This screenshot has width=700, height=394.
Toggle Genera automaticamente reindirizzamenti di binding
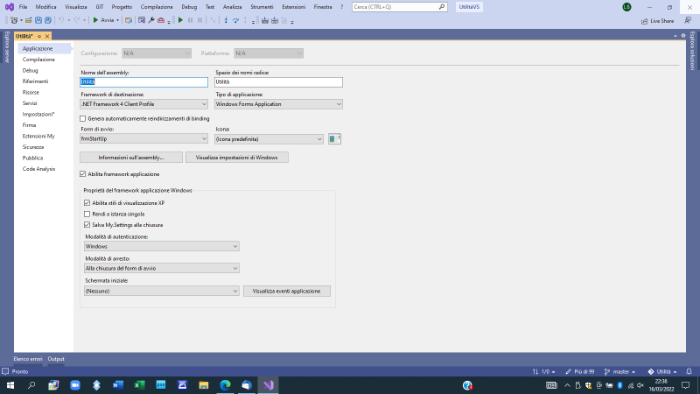pyautogui.click(x=83, y=119)
